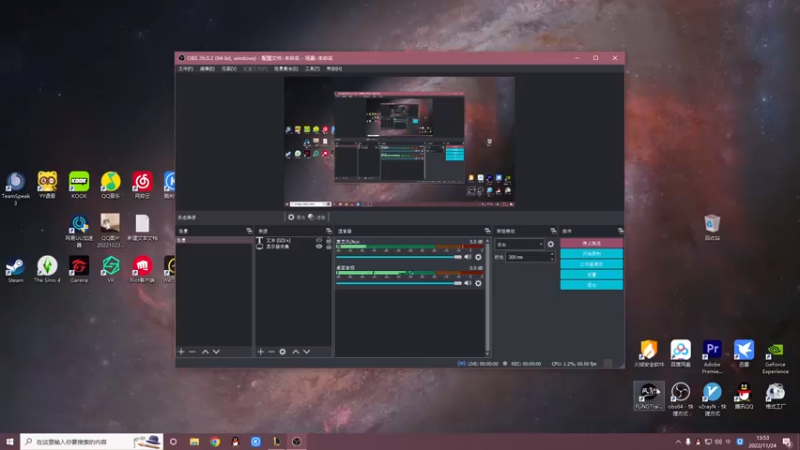The height and width of the screenshot is (450, 800).
Task: Click the Windows taskbar search box
Action: [92, 442]
